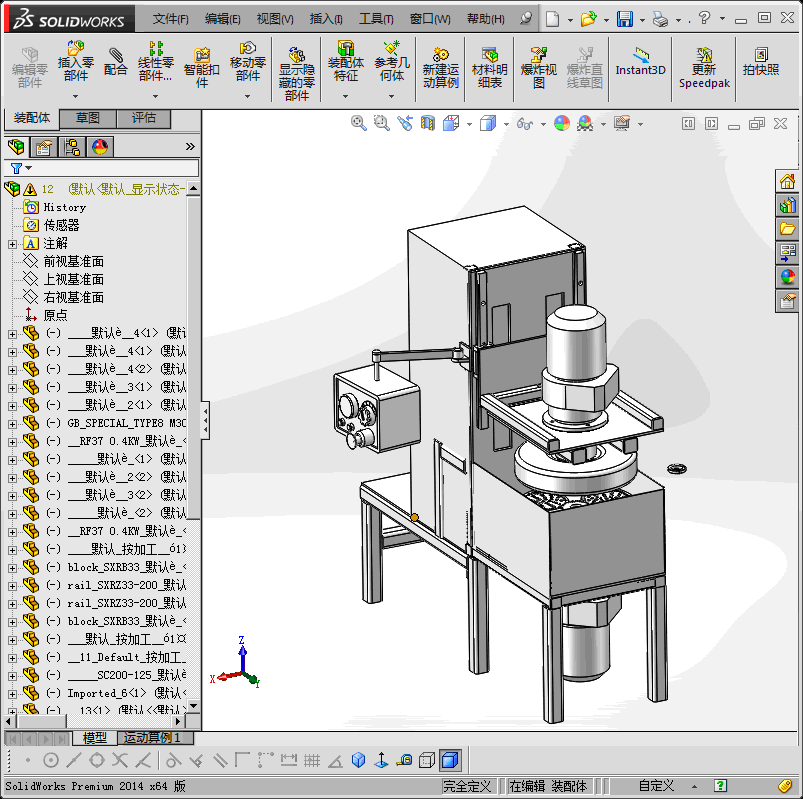The image size is (803, 799).
Task: Expand the manager tabs chevron (»)
Action: 190,146
